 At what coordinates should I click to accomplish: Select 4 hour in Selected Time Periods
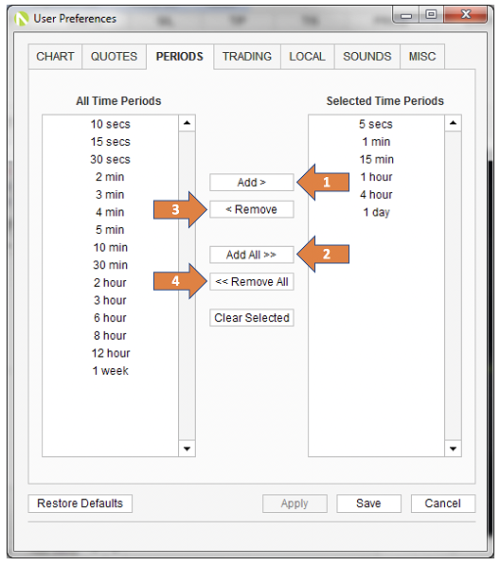(x=376, y=195)
